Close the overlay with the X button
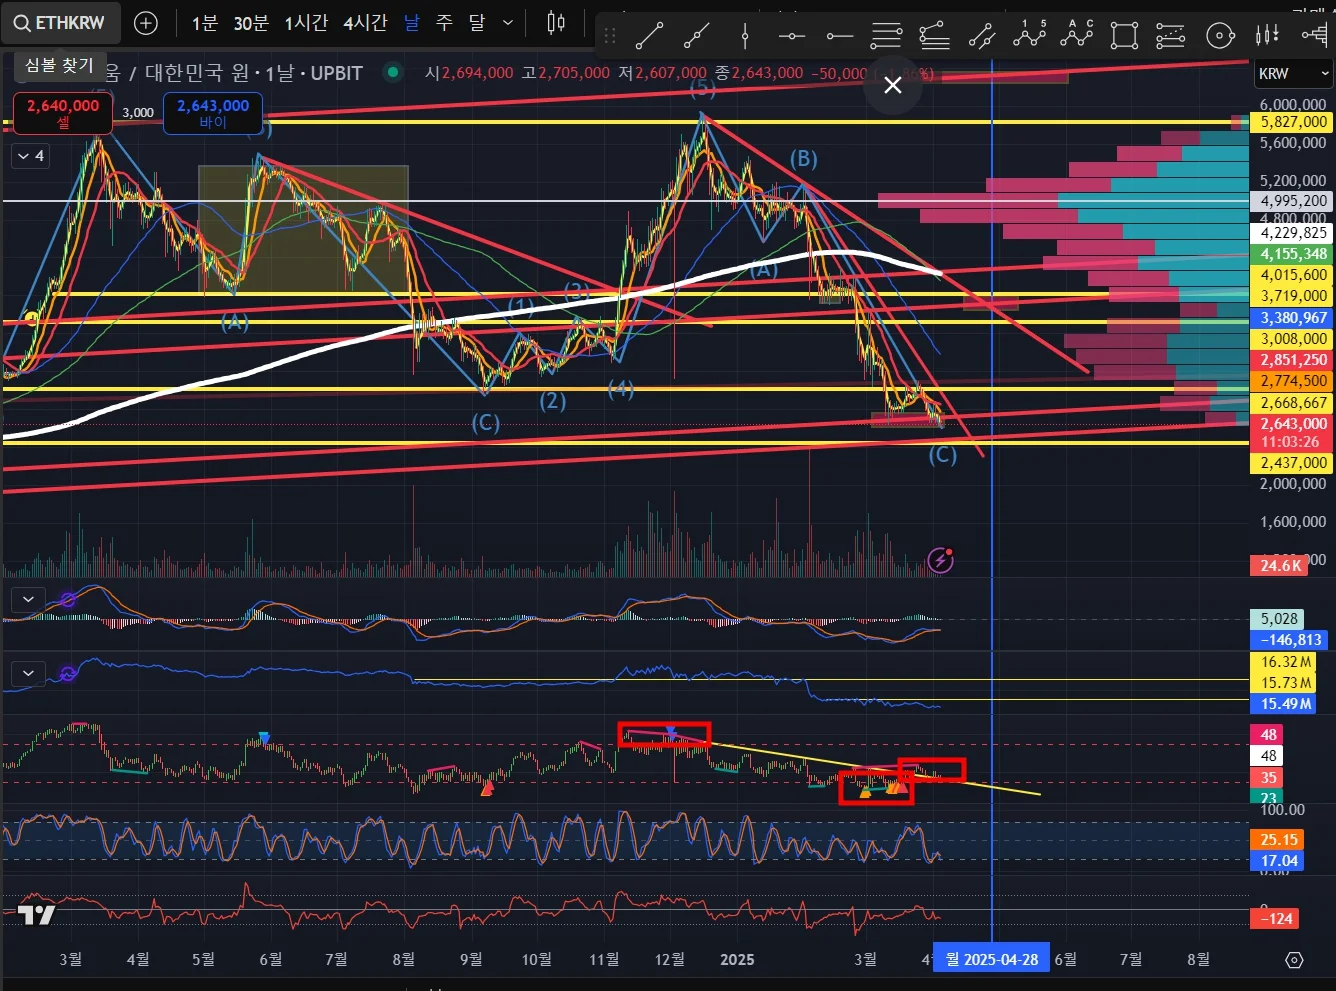 click(893, 85)
